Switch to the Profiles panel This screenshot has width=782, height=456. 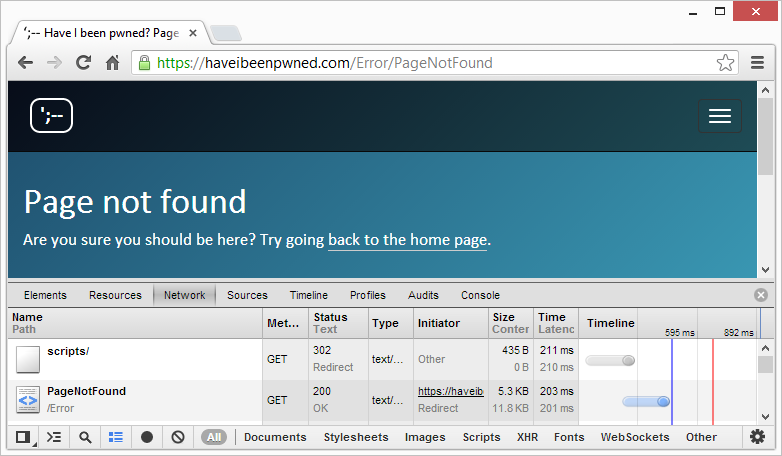click(368, 295)
